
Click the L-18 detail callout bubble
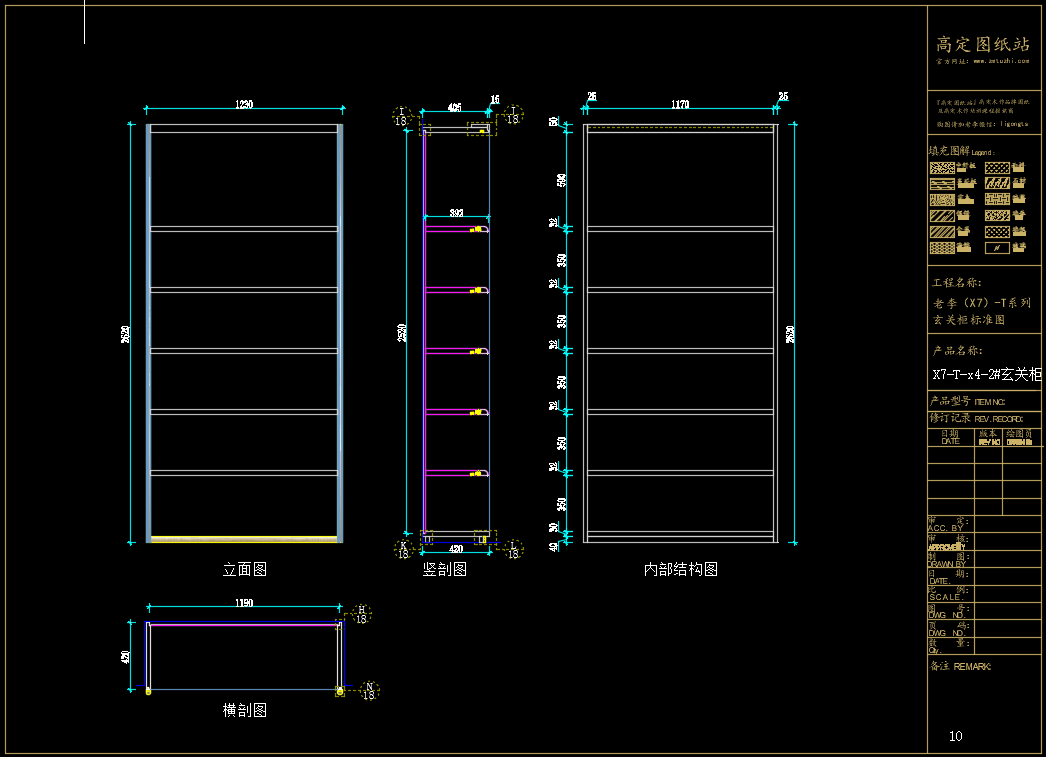coord(513,550)
